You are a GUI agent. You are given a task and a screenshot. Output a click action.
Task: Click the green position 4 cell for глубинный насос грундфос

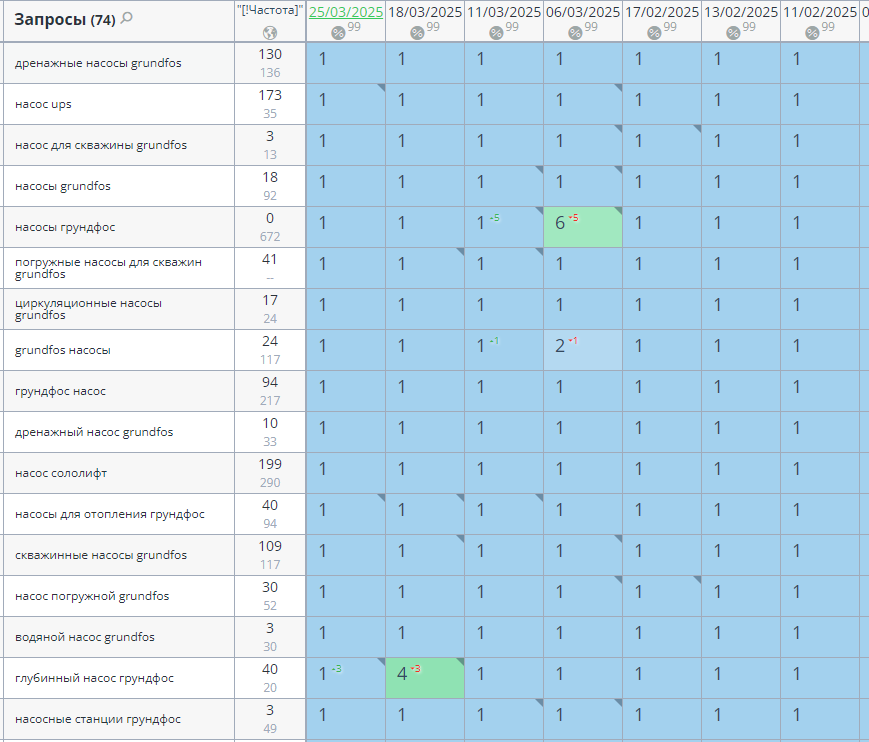coord(425,678)
